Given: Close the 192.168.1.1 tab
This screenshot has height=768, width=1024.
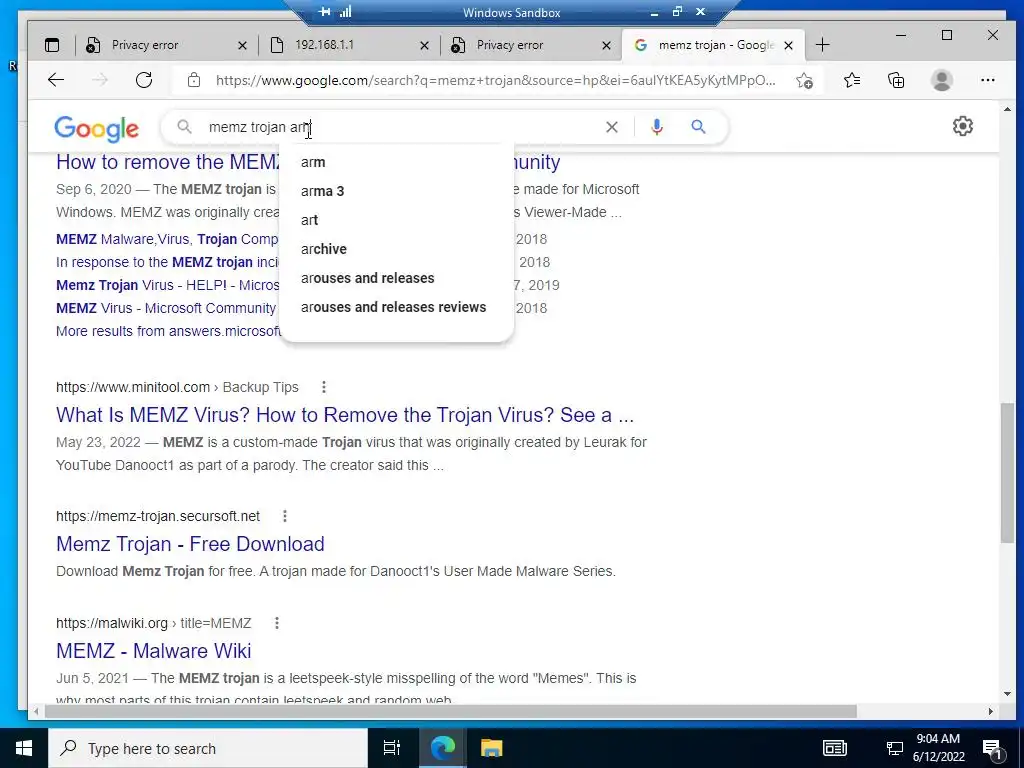Looking at the screenshot, I should pyautogui.click(x=424, y=46).
